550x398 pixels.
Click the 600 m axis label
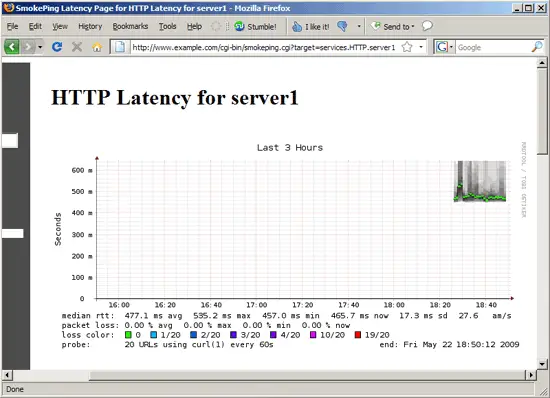pos(82,170)
